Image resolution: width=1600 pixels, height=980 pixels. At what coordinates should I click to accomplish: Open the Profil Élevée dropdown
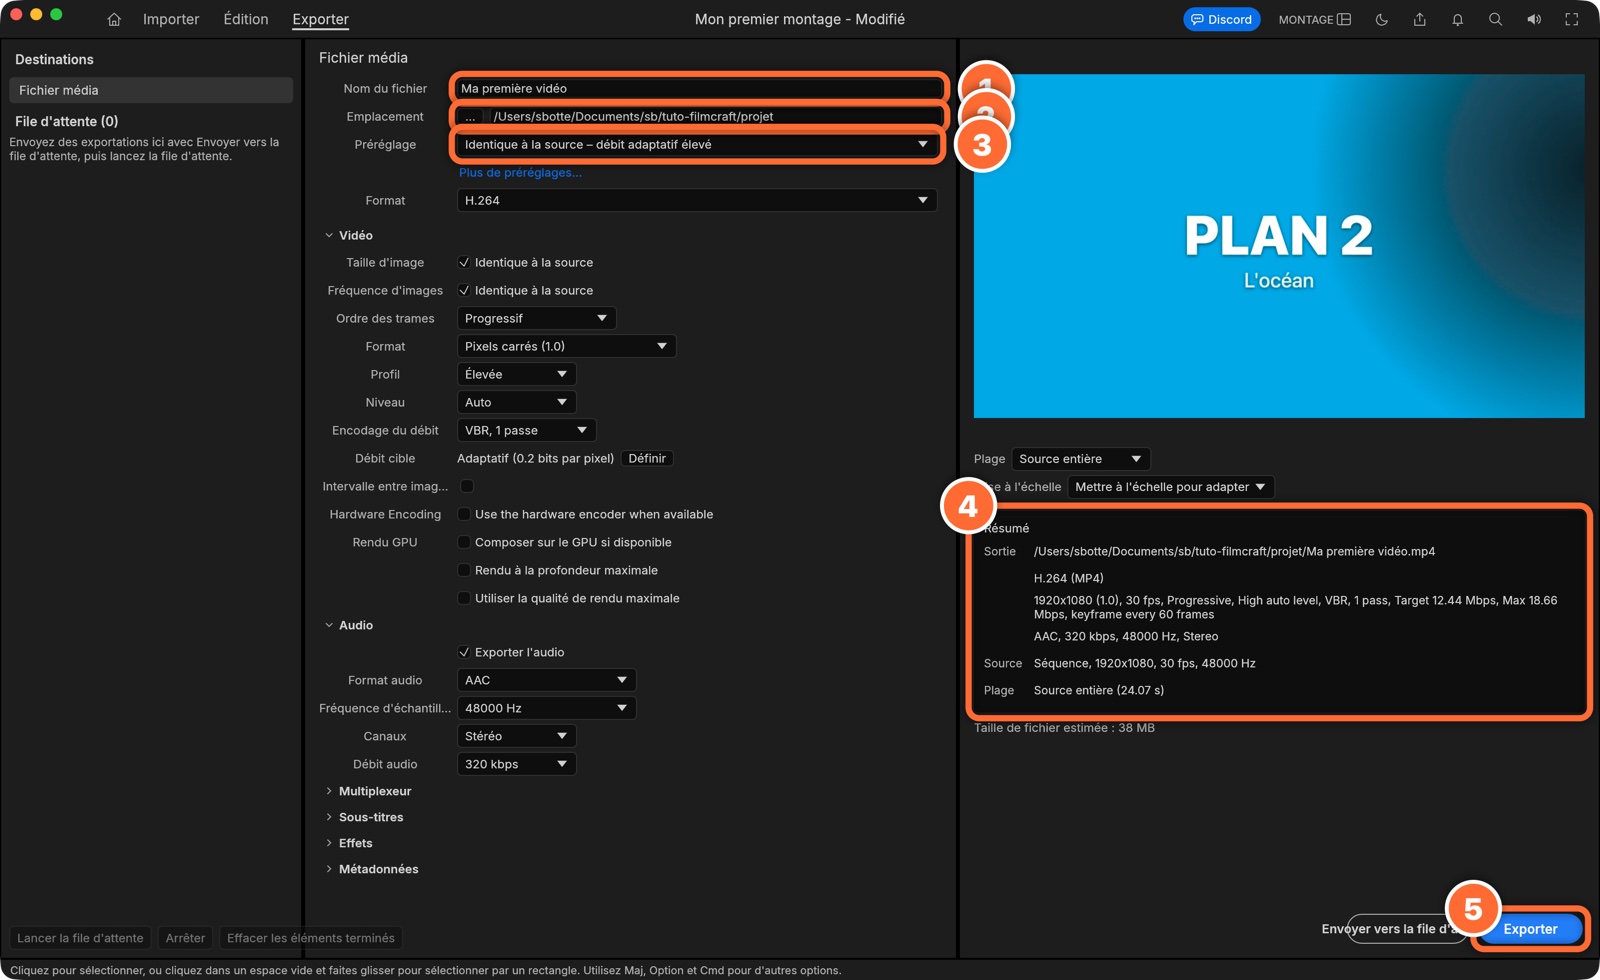point(516,374)
